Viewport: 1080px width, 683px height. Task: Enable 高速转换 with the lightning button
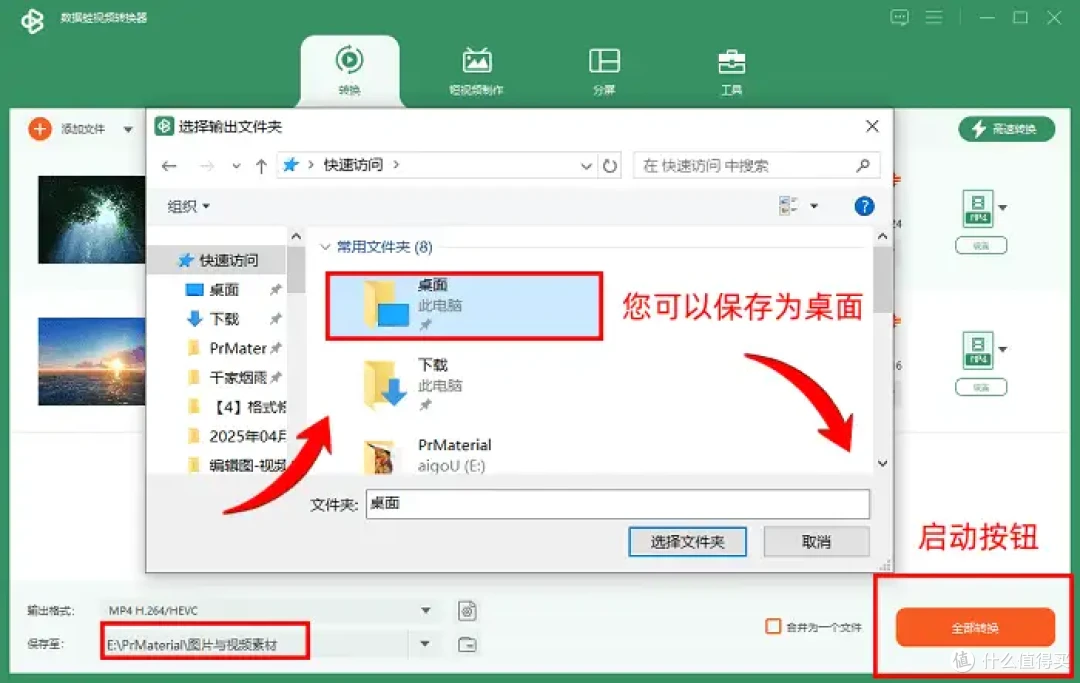coord(1006,129)
